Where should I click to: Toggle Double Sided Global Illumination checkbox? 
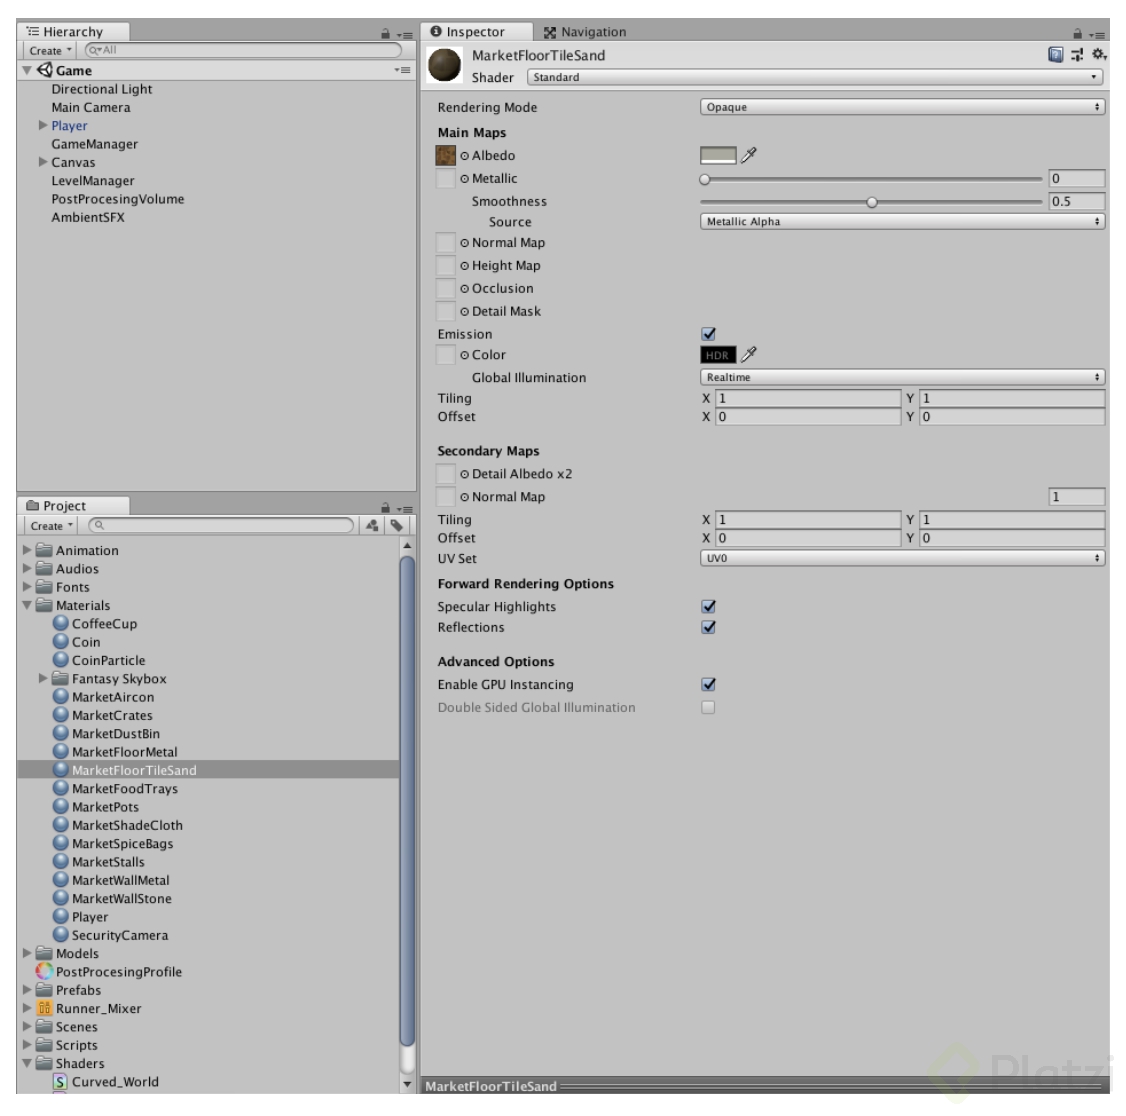pos(709,707)
